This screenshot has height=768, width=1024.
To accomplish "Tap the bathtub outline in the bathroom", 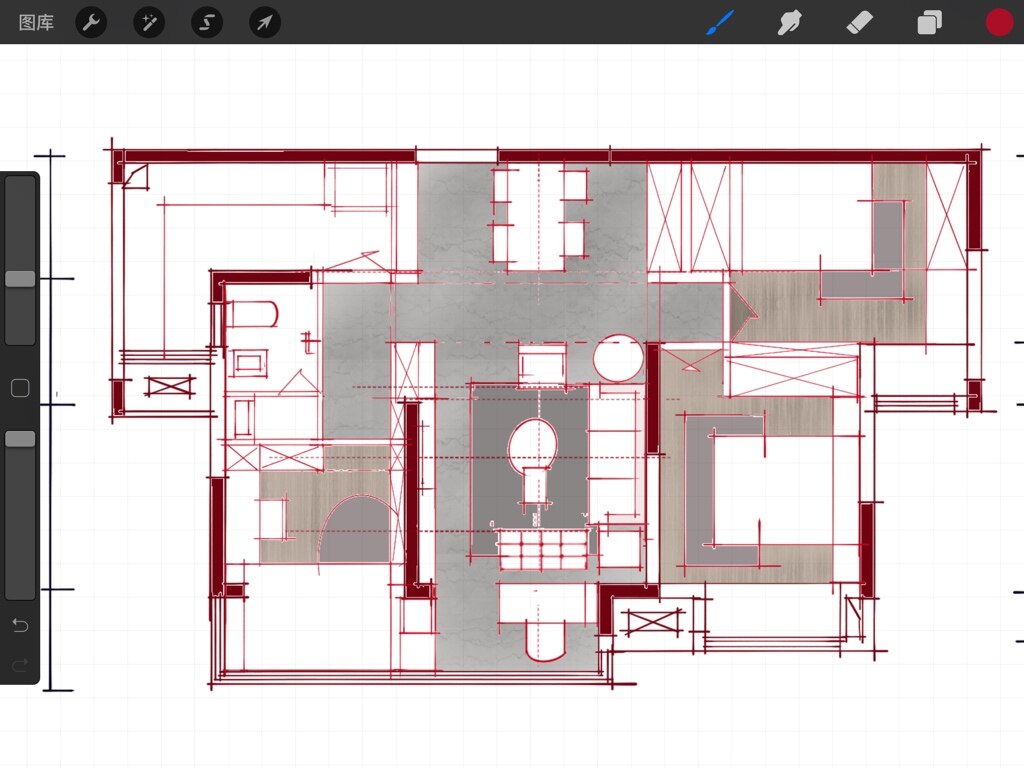I will (250, 316).
